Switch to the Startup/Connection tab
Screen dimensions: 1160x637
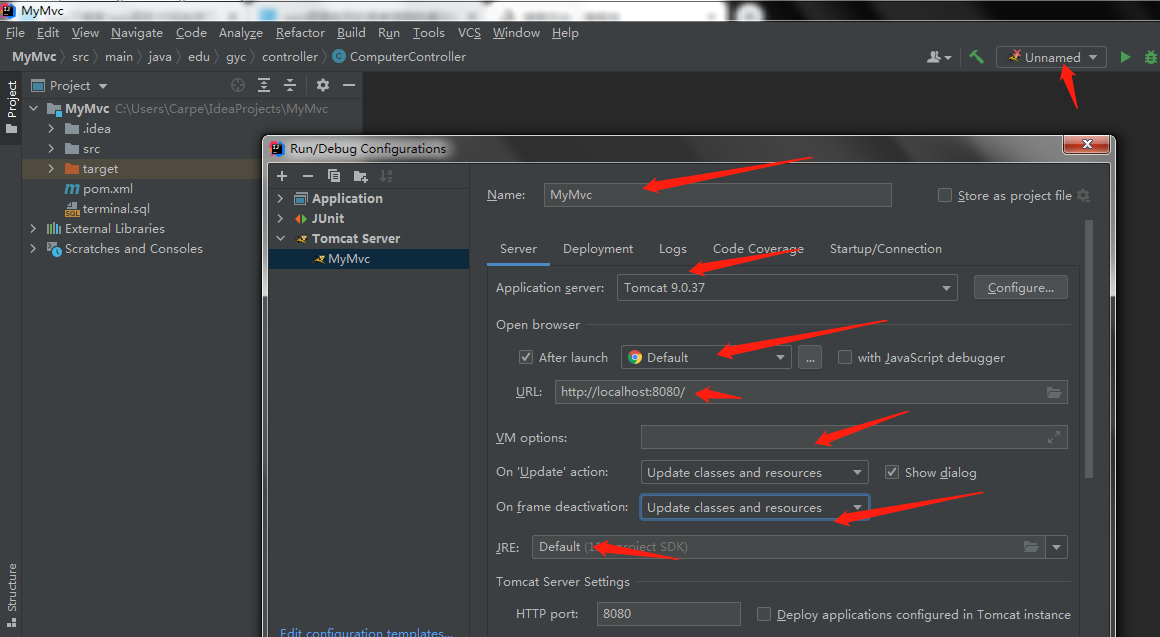pos(886,249)
